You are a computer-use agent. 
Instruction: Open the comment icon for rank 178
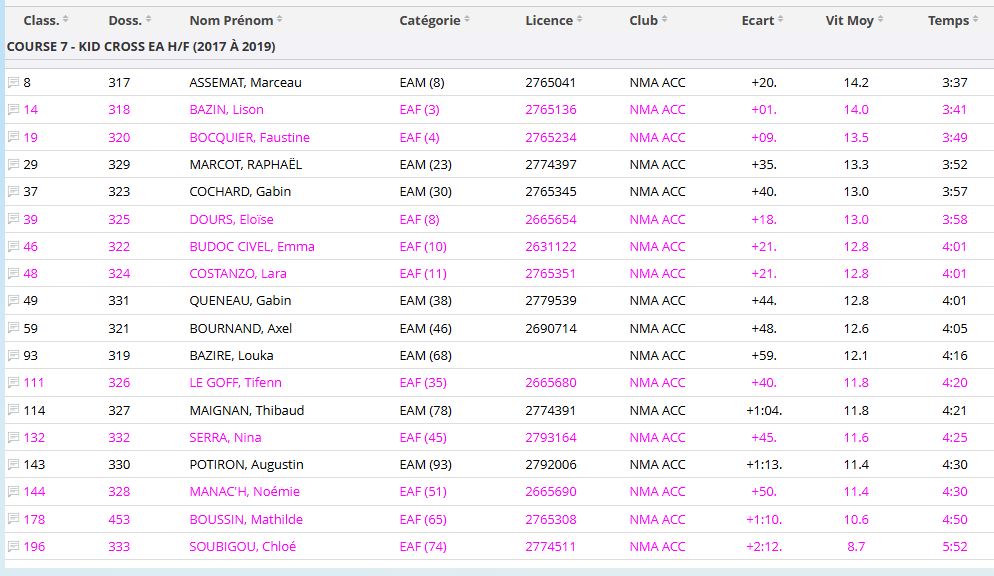pos(13,520)
